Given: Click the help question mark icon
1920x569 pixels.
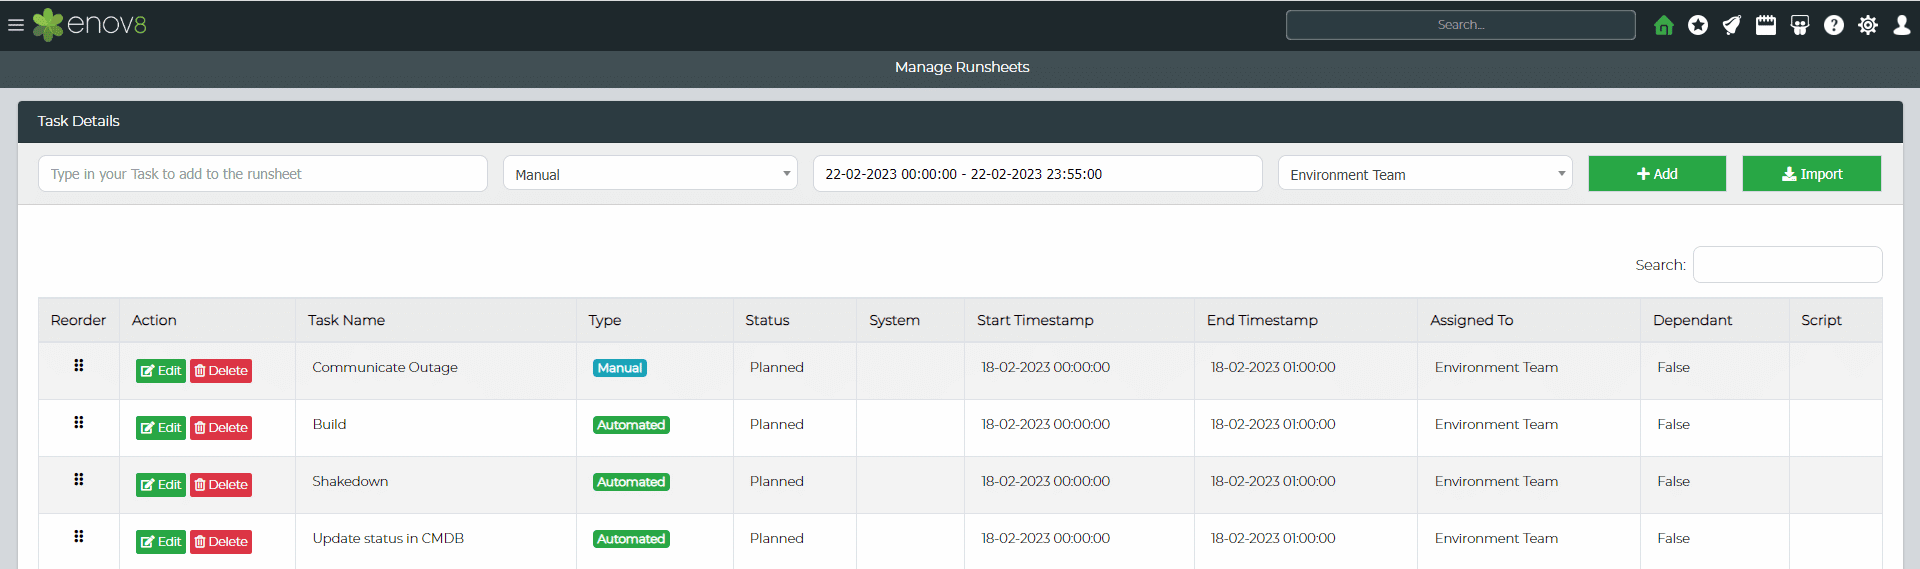Looking at the screenshot, I should (1834, 25).
